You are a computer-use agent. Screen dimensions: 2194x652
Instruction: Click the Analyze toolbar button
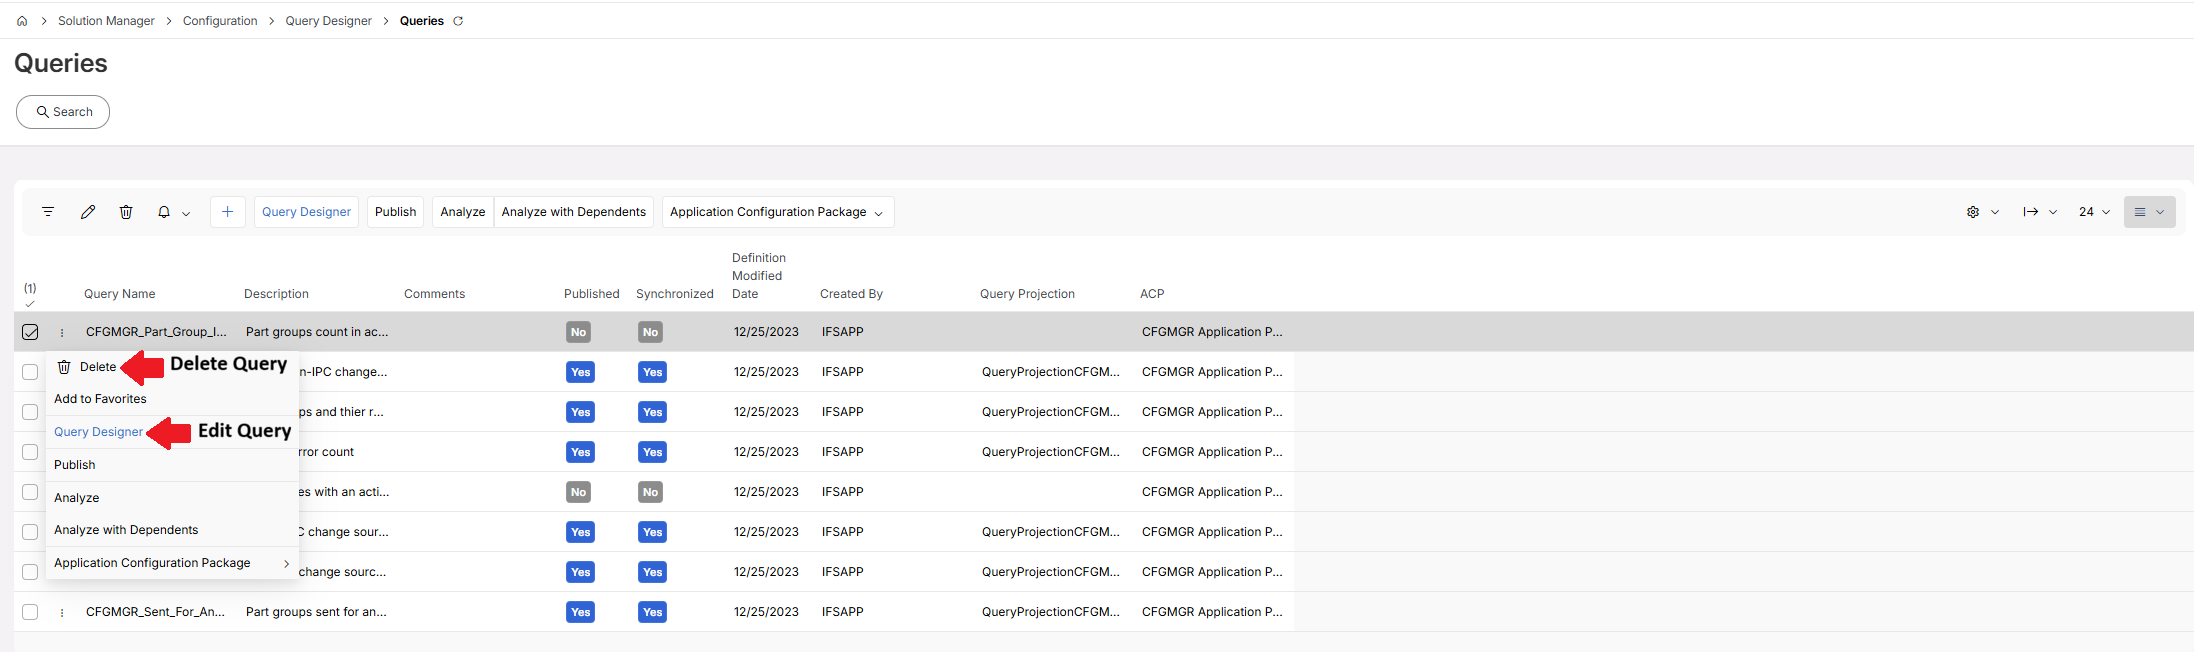[x=463, y=212]
